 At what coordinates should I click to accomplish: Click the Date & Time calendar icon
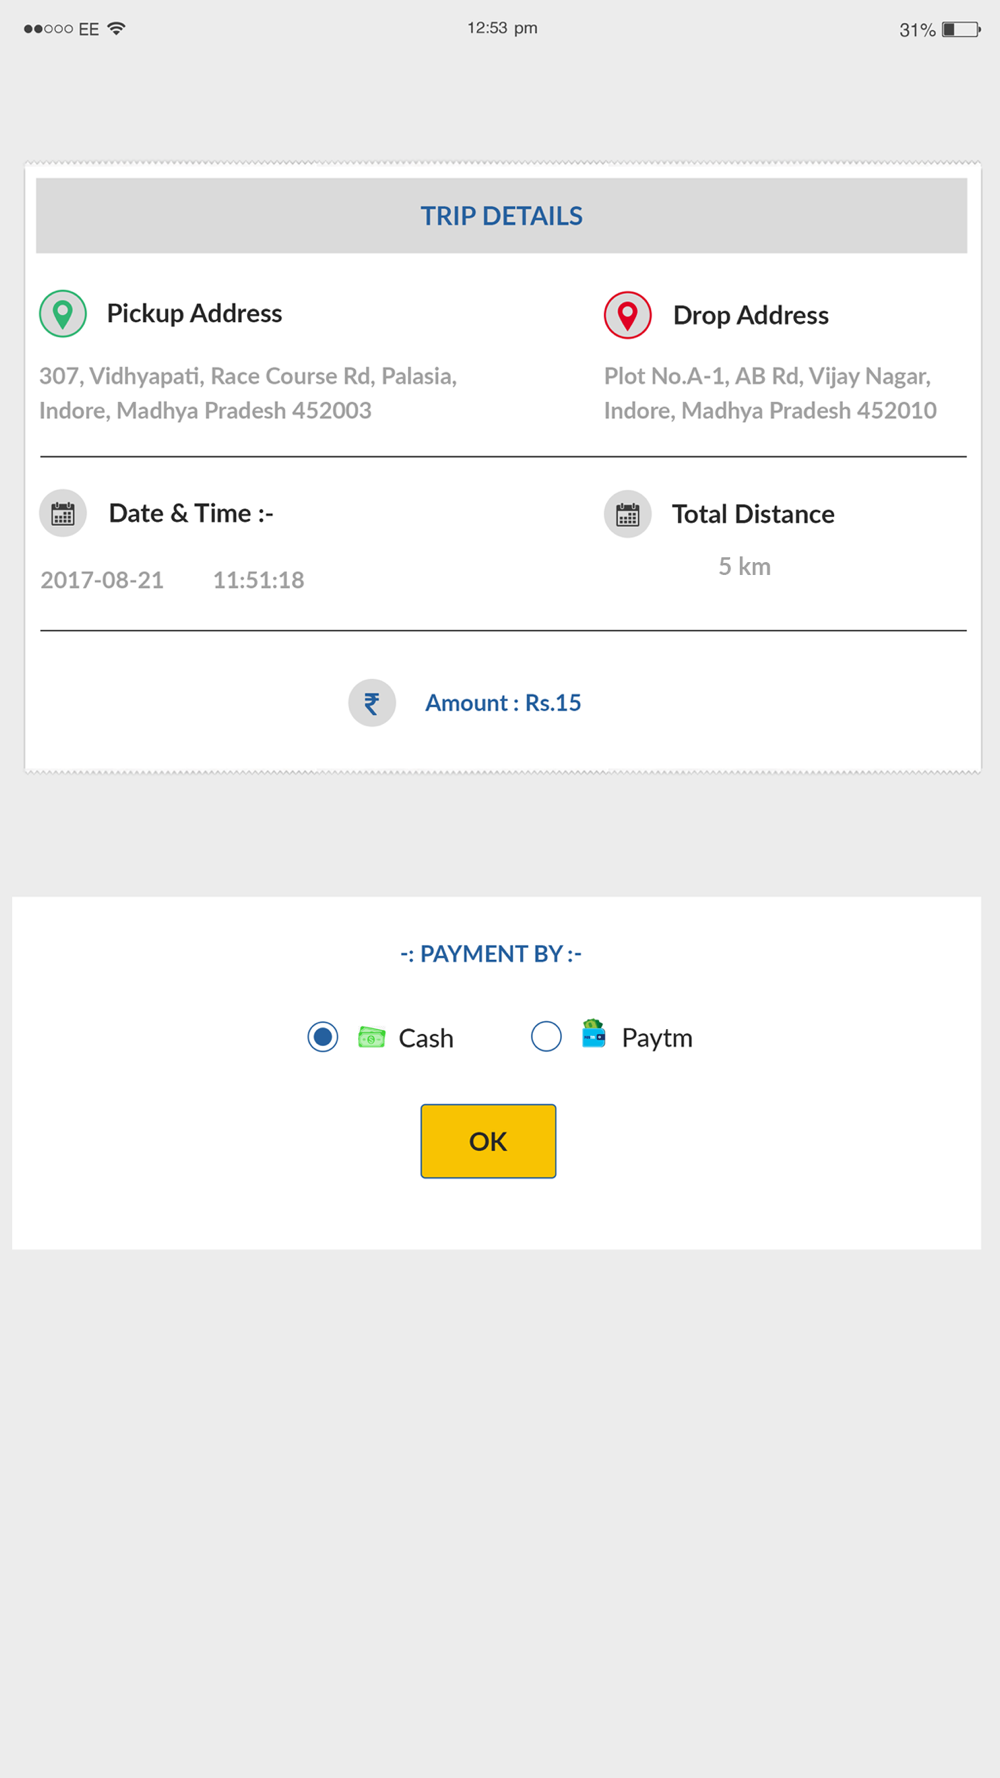coord(63,514)
